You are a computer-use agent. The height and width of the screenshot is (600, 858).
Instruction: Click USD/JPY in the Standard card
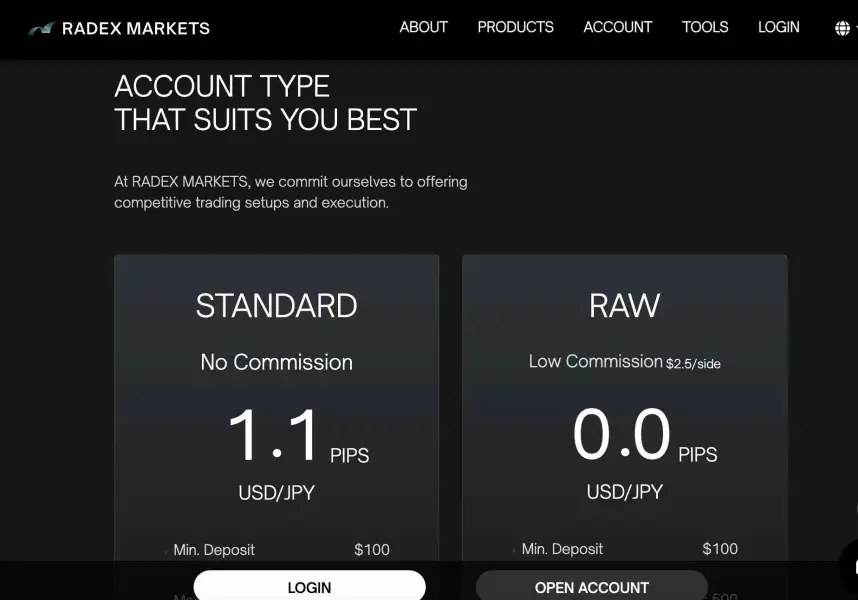point(276,492)
